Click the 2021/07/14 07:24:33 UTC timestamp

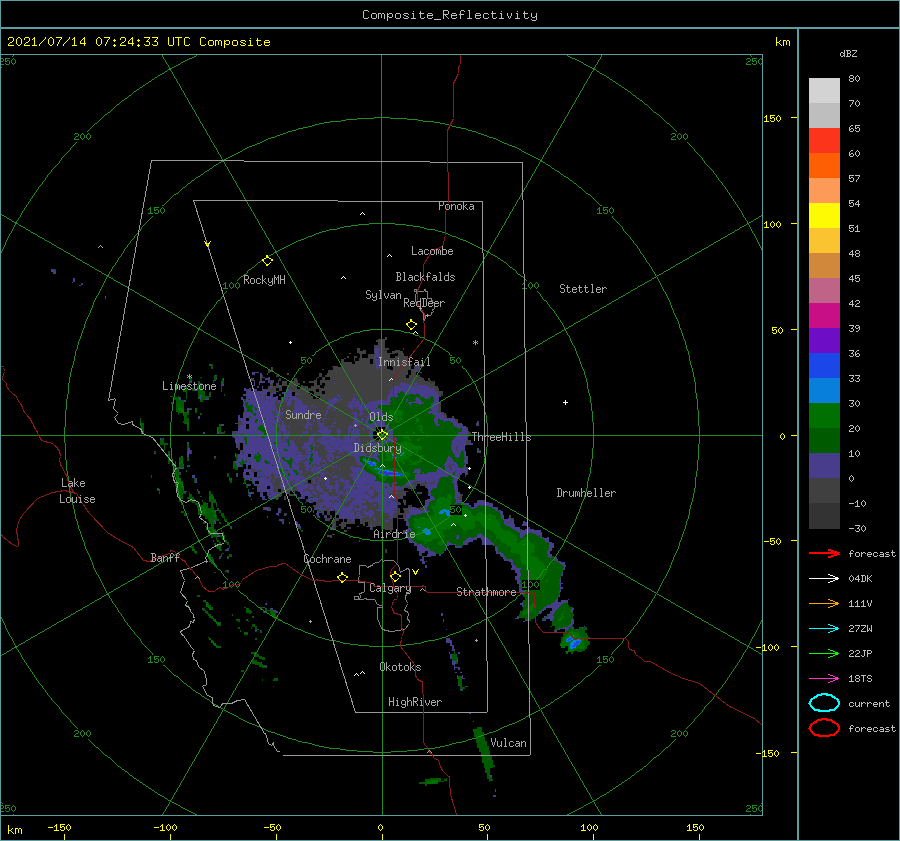138,42
